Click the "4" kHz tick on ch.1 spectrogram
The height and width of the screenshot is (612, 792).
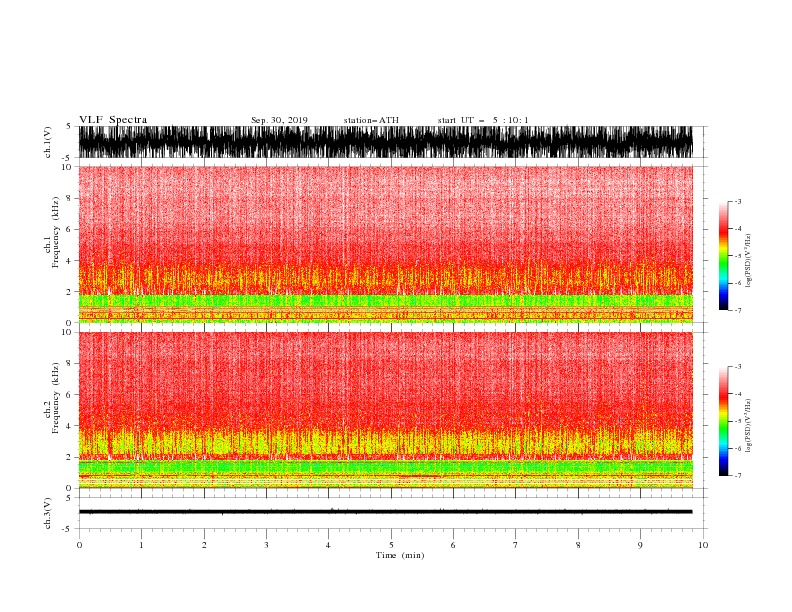69,261
